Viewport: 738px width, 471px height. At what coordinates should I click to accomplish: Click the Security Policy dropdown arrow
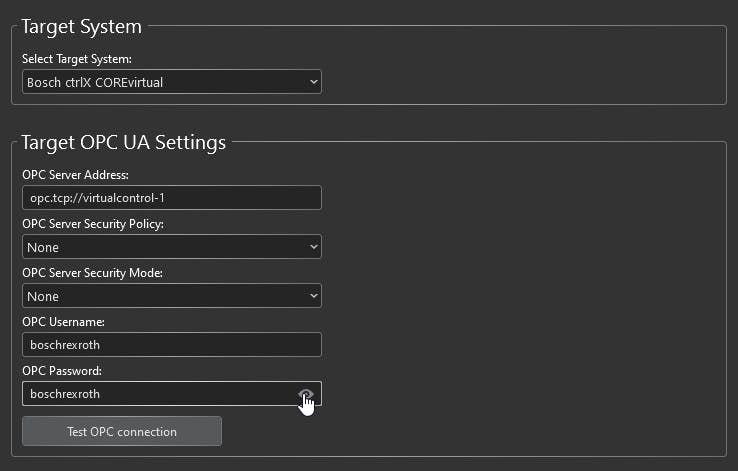click(x=313, y=247)
